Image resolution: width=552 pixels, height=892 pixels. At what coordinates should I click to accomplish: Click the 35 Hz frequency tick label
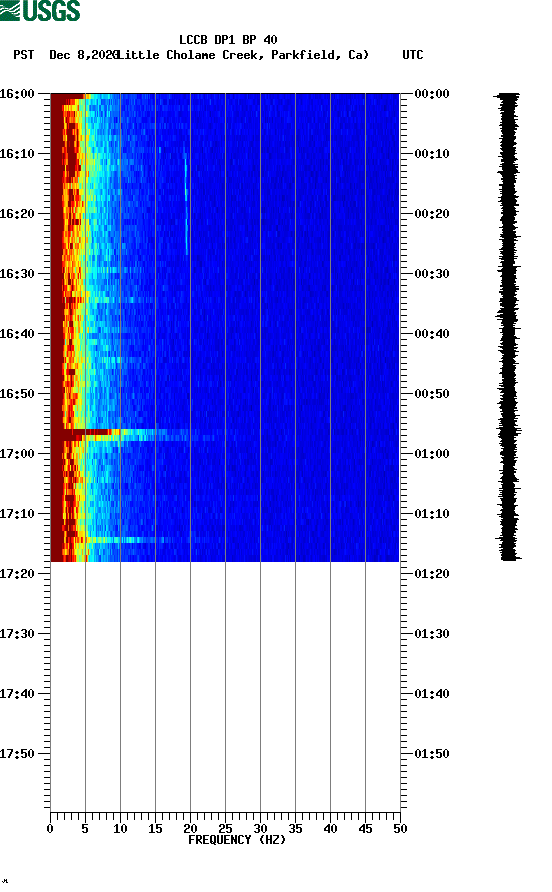[295, 829]
